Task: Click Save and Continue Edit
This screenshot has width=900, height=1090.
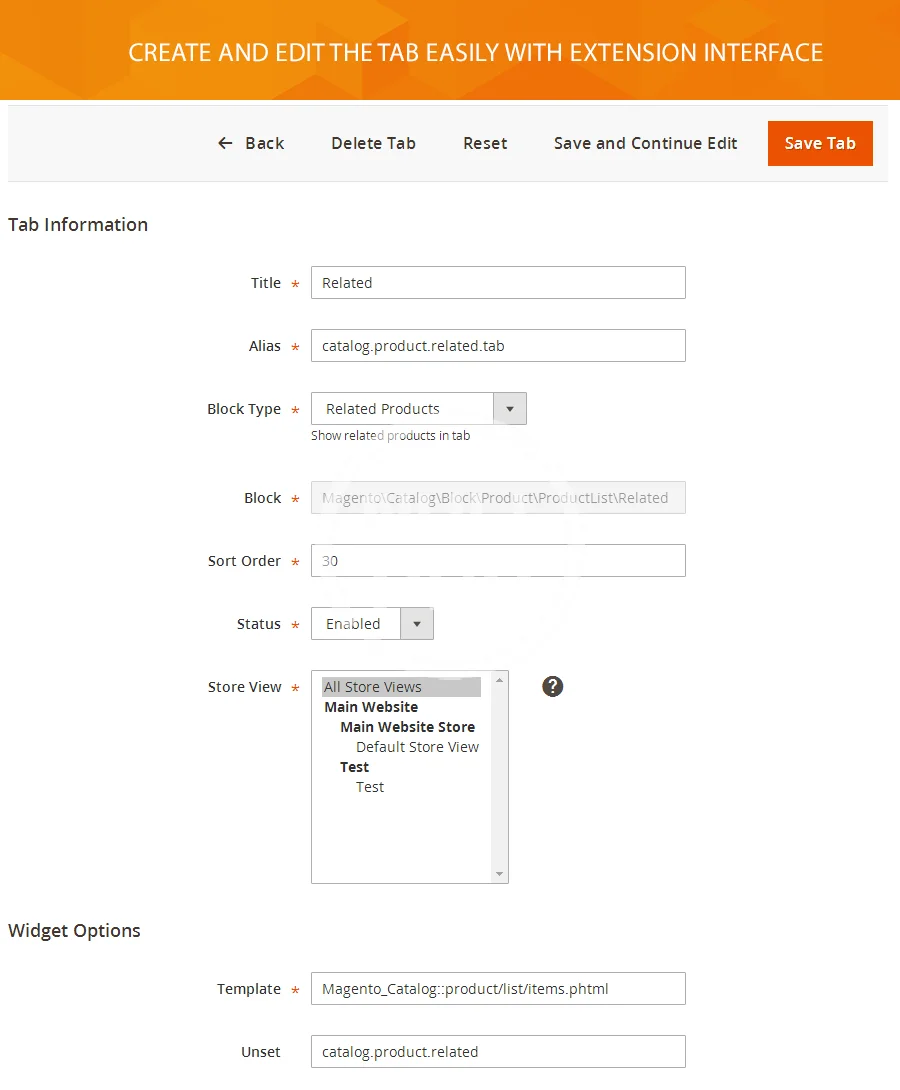Action: [x=645, y=143]
